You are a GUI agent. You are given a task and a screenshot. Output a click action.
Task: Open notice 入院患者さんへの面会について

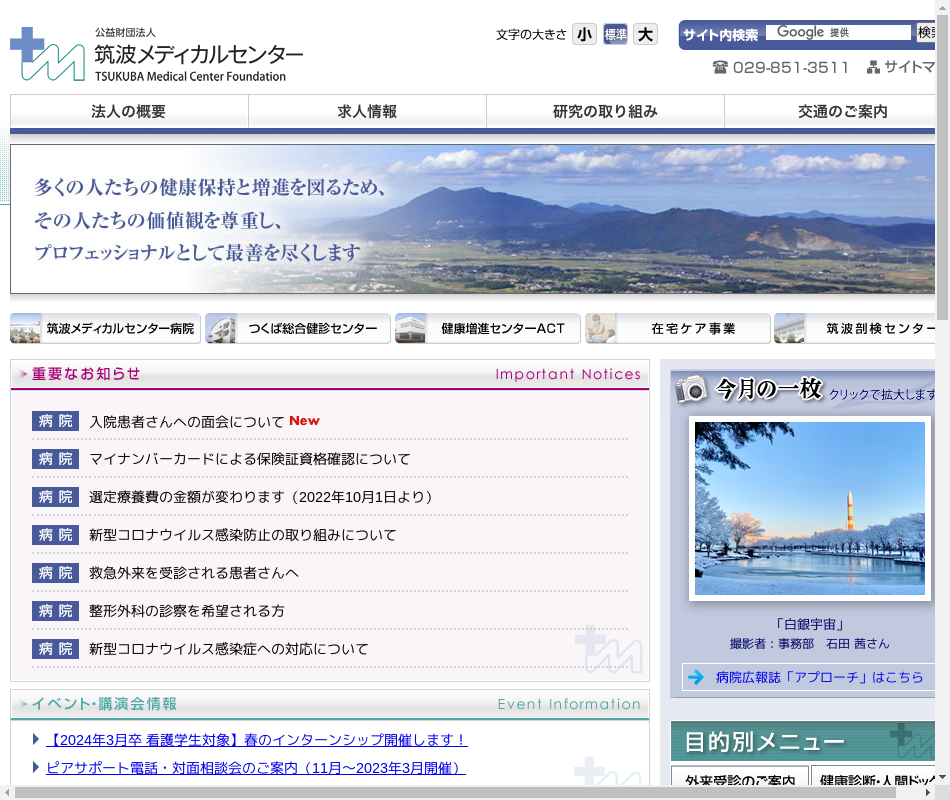pos(187,422)
